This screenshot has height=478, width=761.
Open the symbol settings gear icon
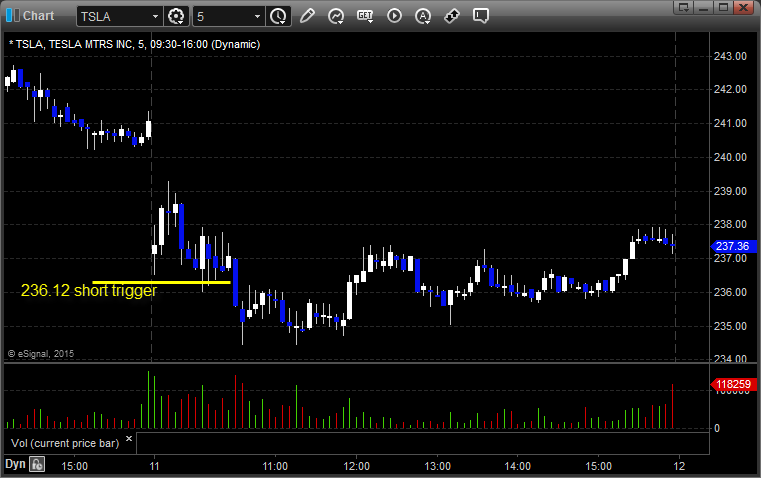pyautogui.click(x=176, y=16)
